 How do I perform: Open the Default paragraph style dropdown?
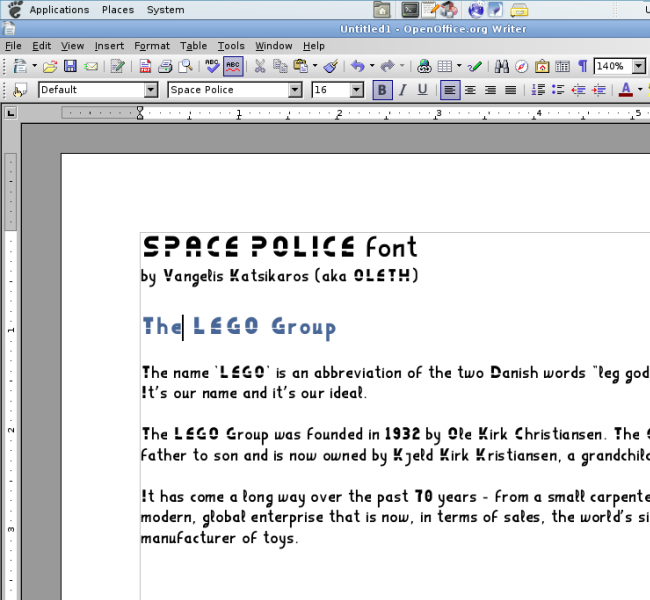tap(151, 90)
